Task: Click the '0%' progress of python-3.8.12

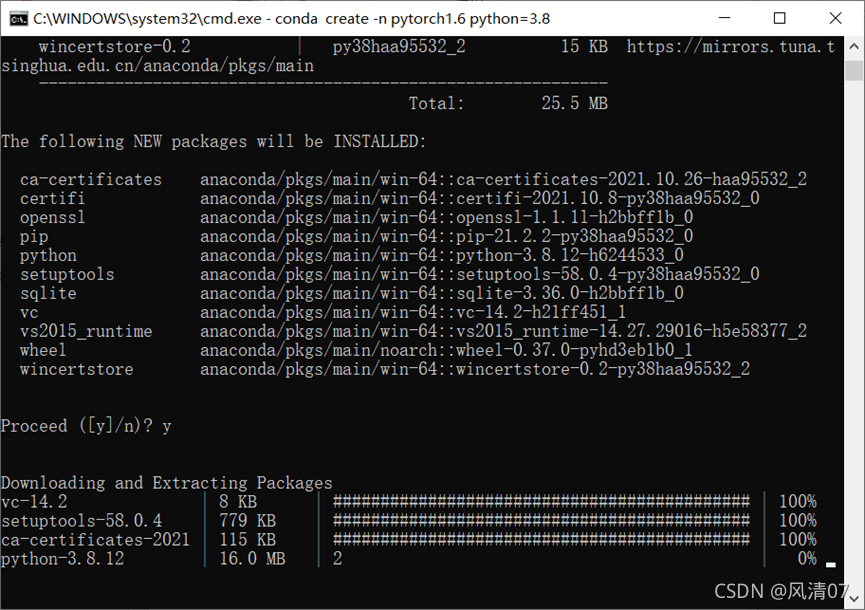Action: tap(807, 559)
